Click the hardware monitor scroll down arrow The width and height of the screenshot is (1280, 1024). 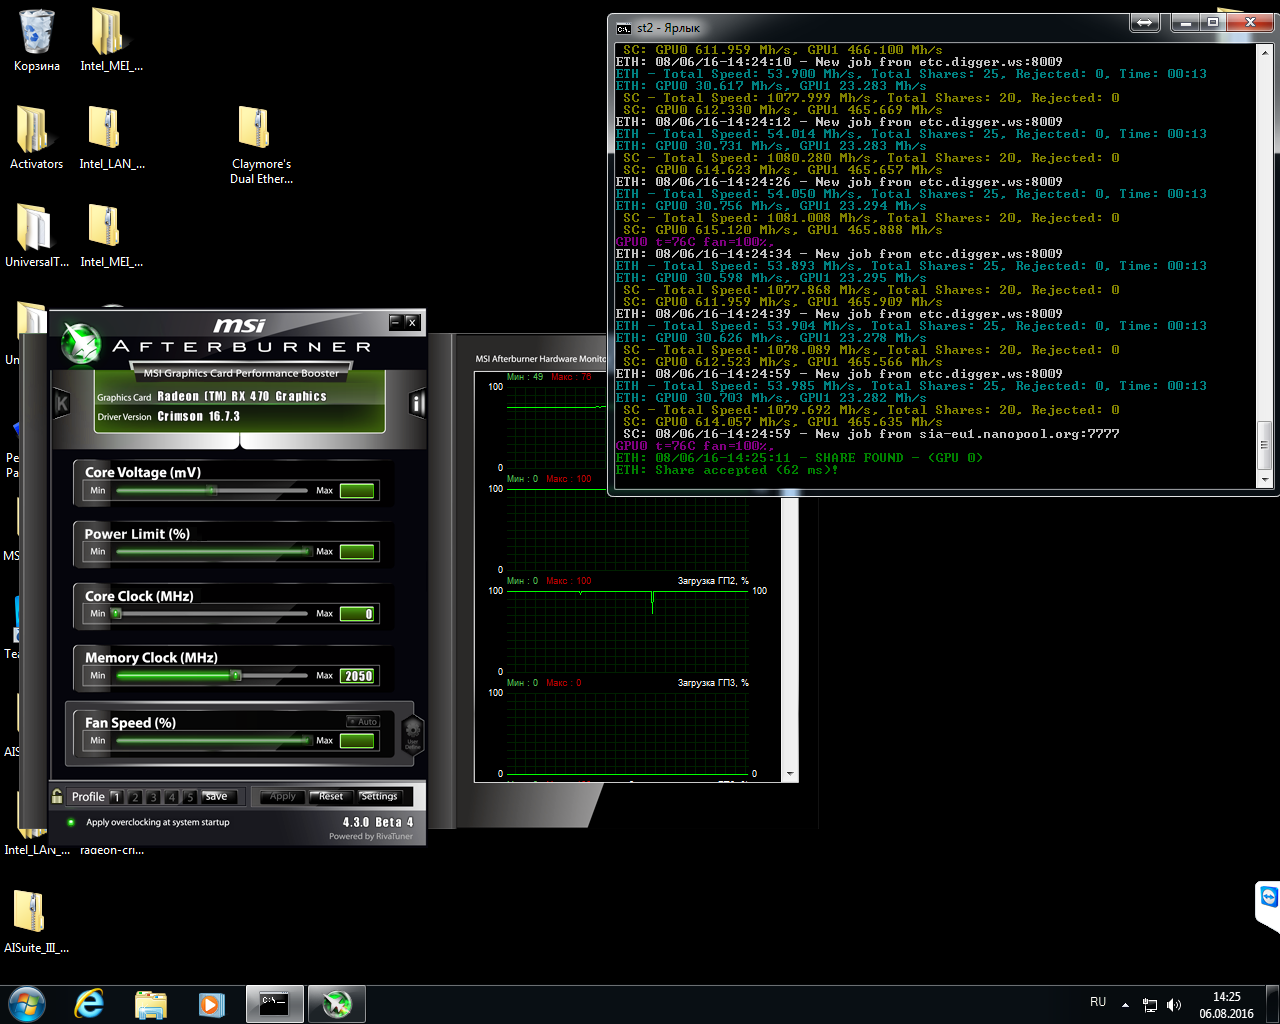pos(791,775)
